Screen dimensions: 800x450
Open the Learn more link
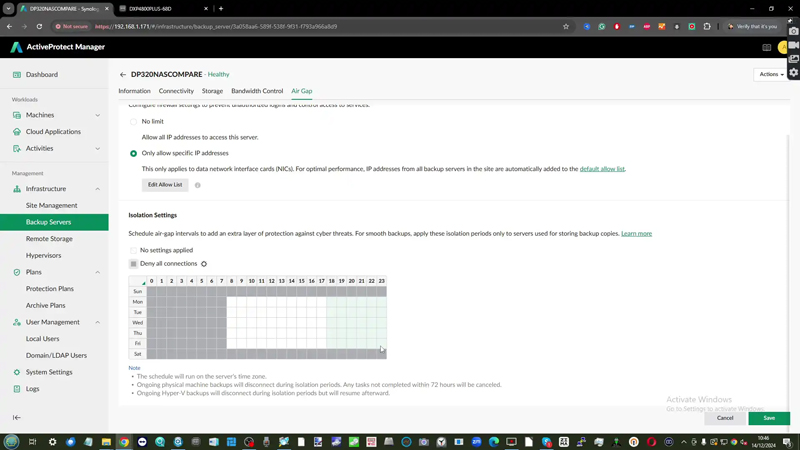[x=636, y=234]
